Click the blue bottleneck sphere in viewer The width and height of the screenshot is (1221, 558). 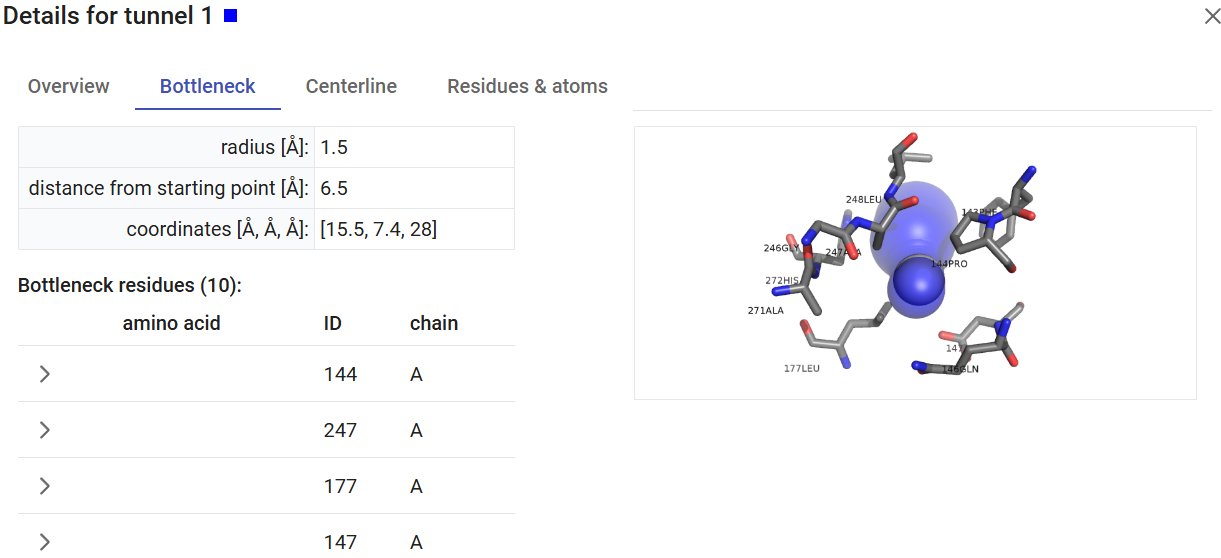(x=917, y=284)
